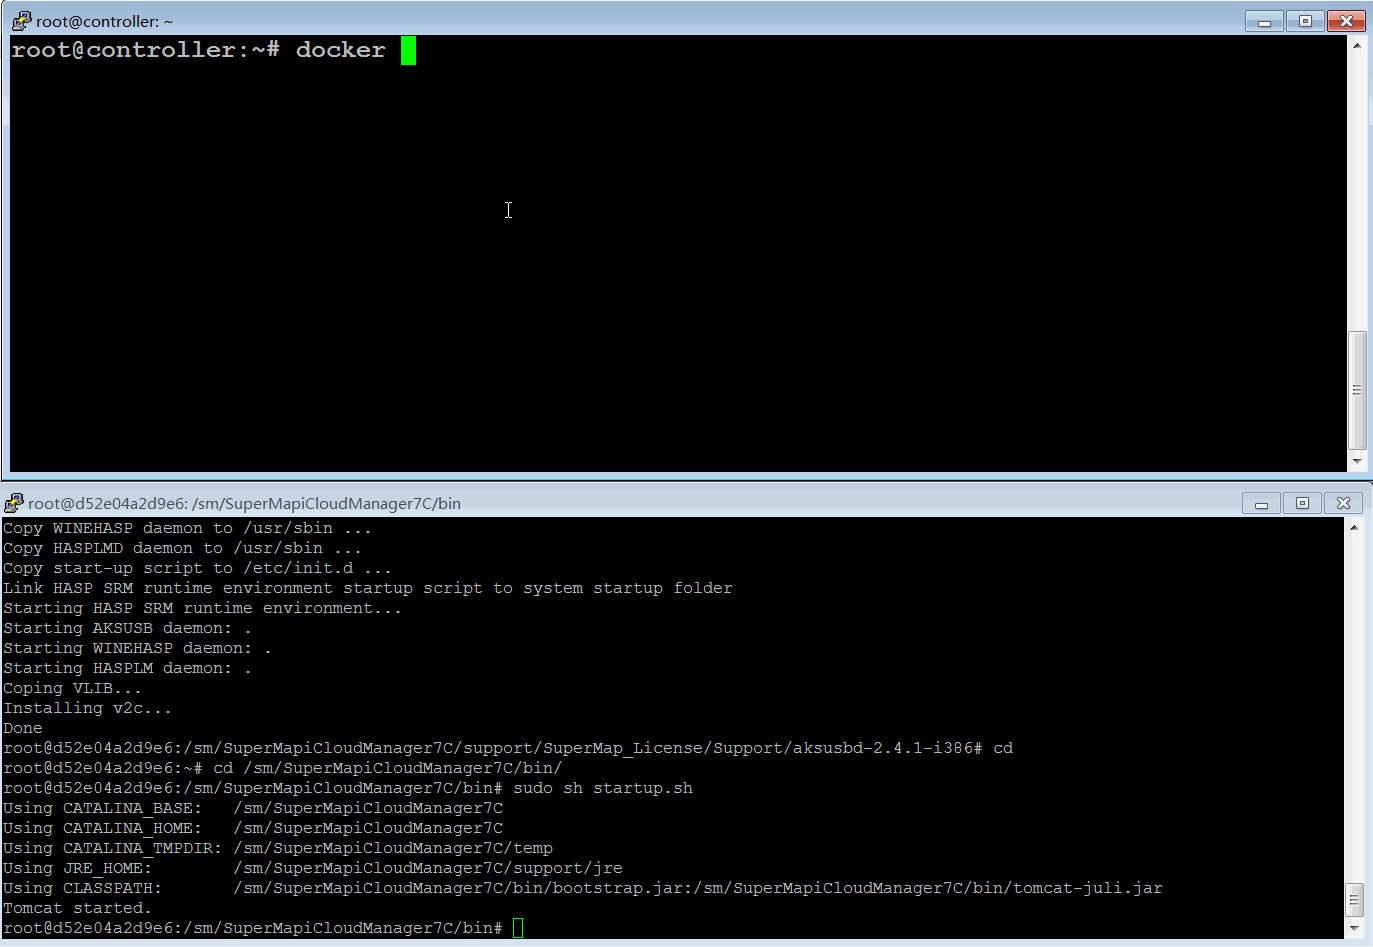The height and width of the screenshot is (947, 1373).
Task: Click the 'Using CLASSPATH:' line
Action: tap(583, 888)
